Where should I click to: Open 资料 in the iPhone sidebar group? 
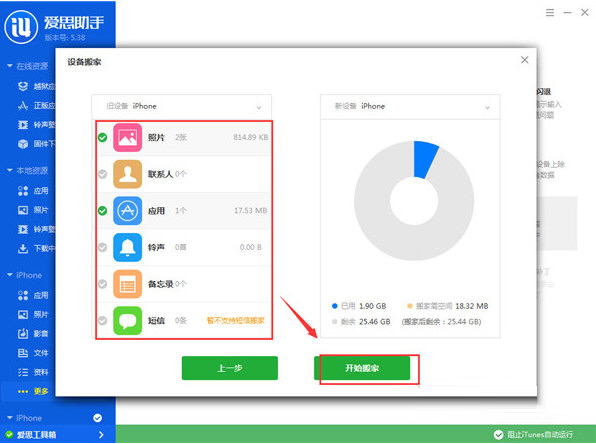point(33,372)
